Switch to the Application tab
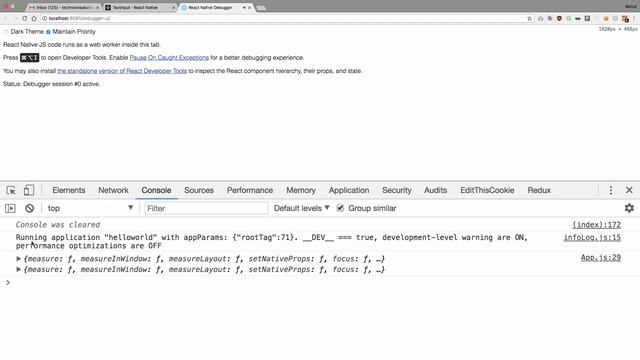Image resolution: width=640 pixels, height=360 pixels. point(349,190)
